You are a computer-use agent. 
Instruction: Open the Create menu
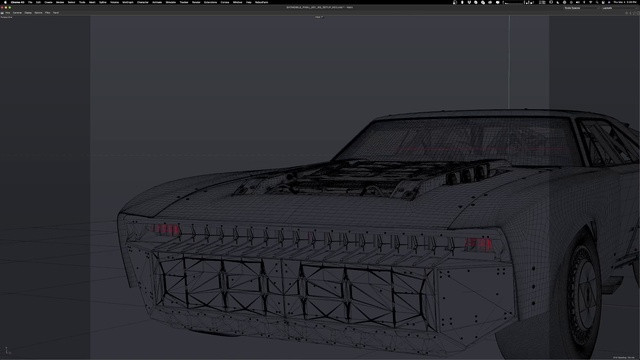tap(48, 2)
